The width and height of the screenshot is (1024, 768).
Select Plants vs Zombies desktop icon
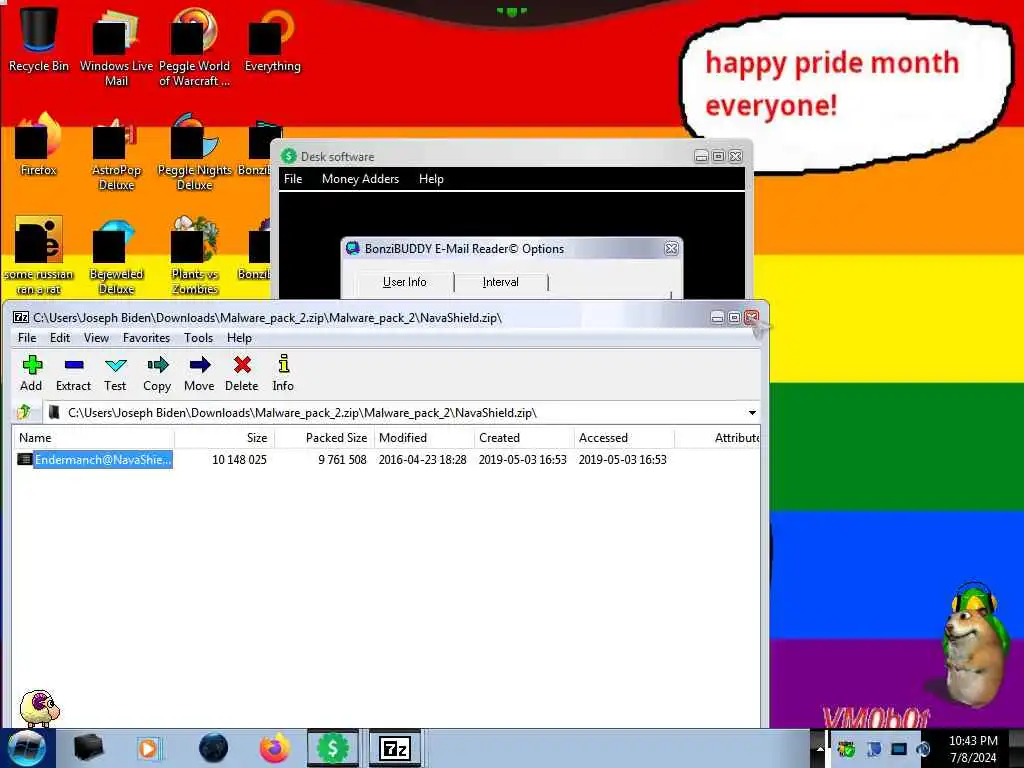[x=194, y=255]
